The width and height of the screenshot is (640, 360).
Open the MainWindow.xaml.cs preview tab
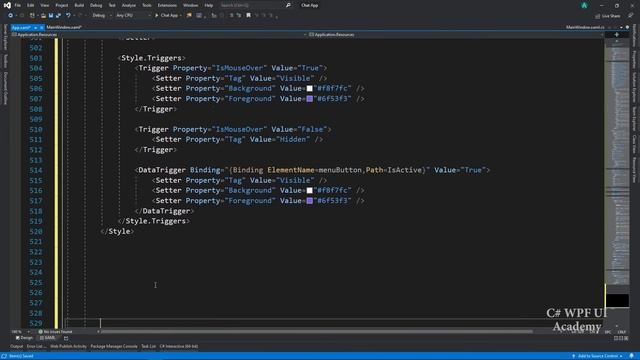[x=585, y=27]
